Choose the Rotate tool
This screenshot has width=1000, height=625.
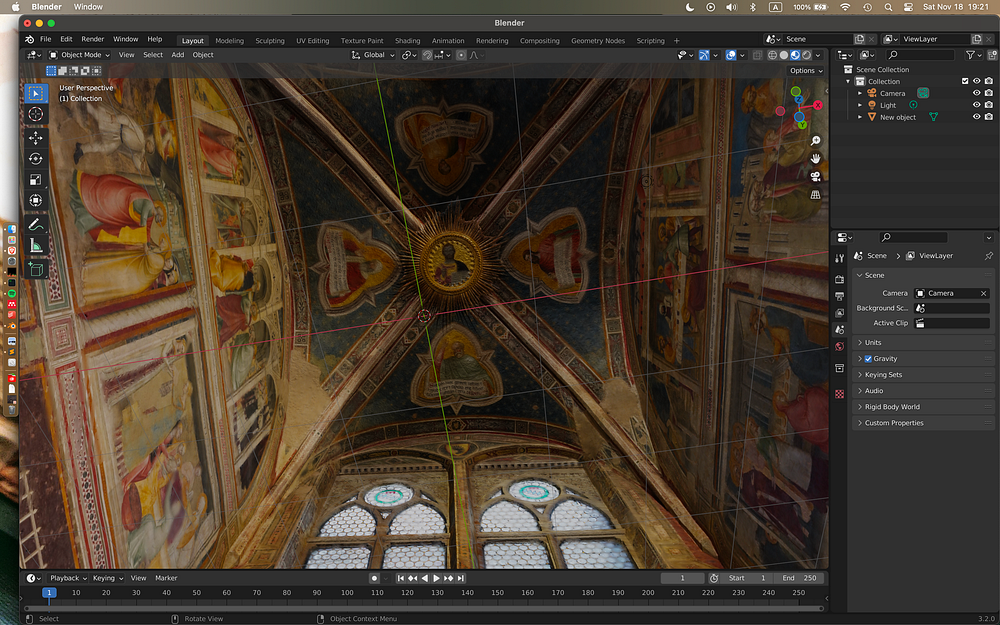[36, 159]
